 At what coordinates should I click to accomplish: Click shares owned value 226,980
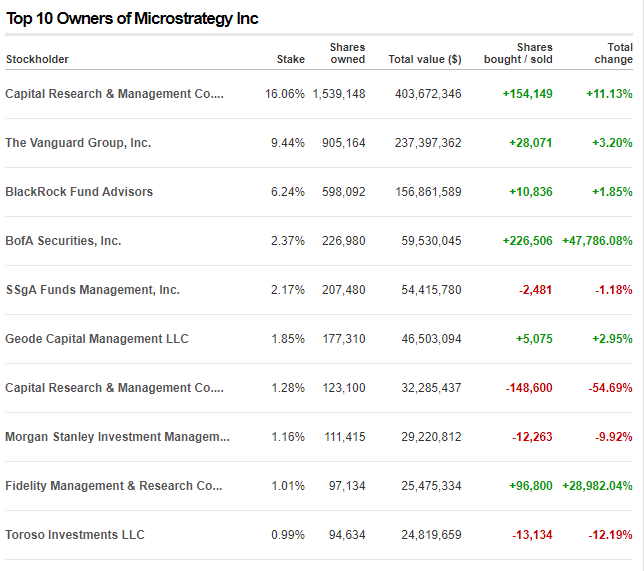point(344,241)
